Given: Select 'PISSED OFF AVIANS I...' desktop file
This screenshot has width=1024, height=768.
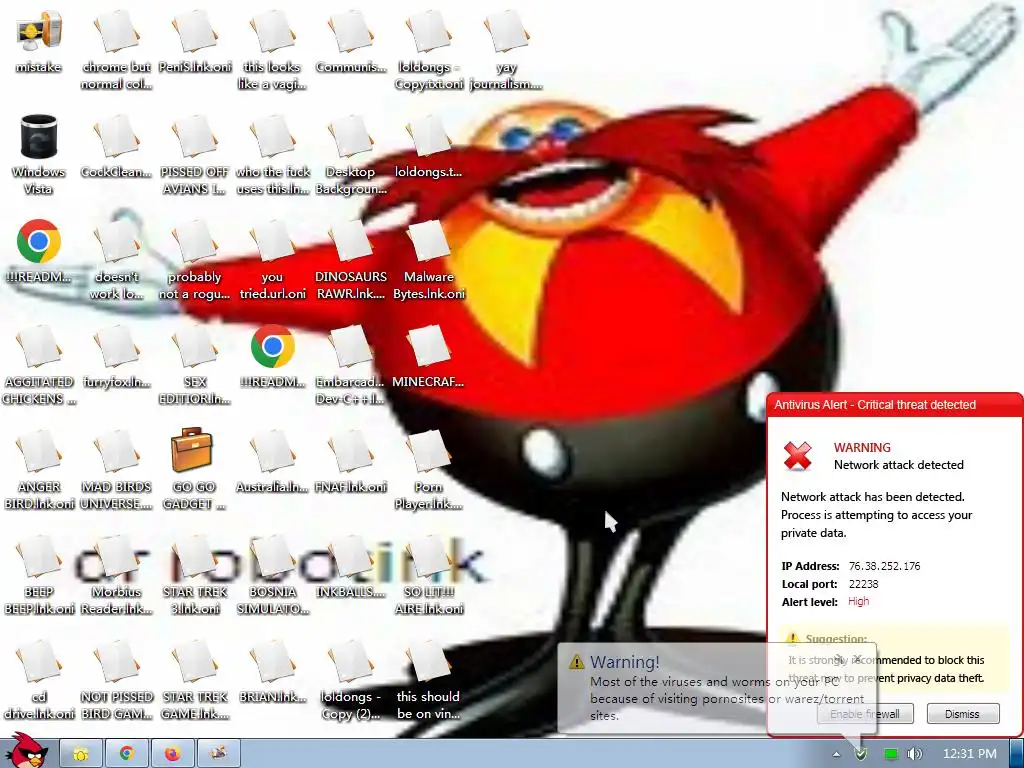Looking at the screenshot, I should click(x=195, y=155).
